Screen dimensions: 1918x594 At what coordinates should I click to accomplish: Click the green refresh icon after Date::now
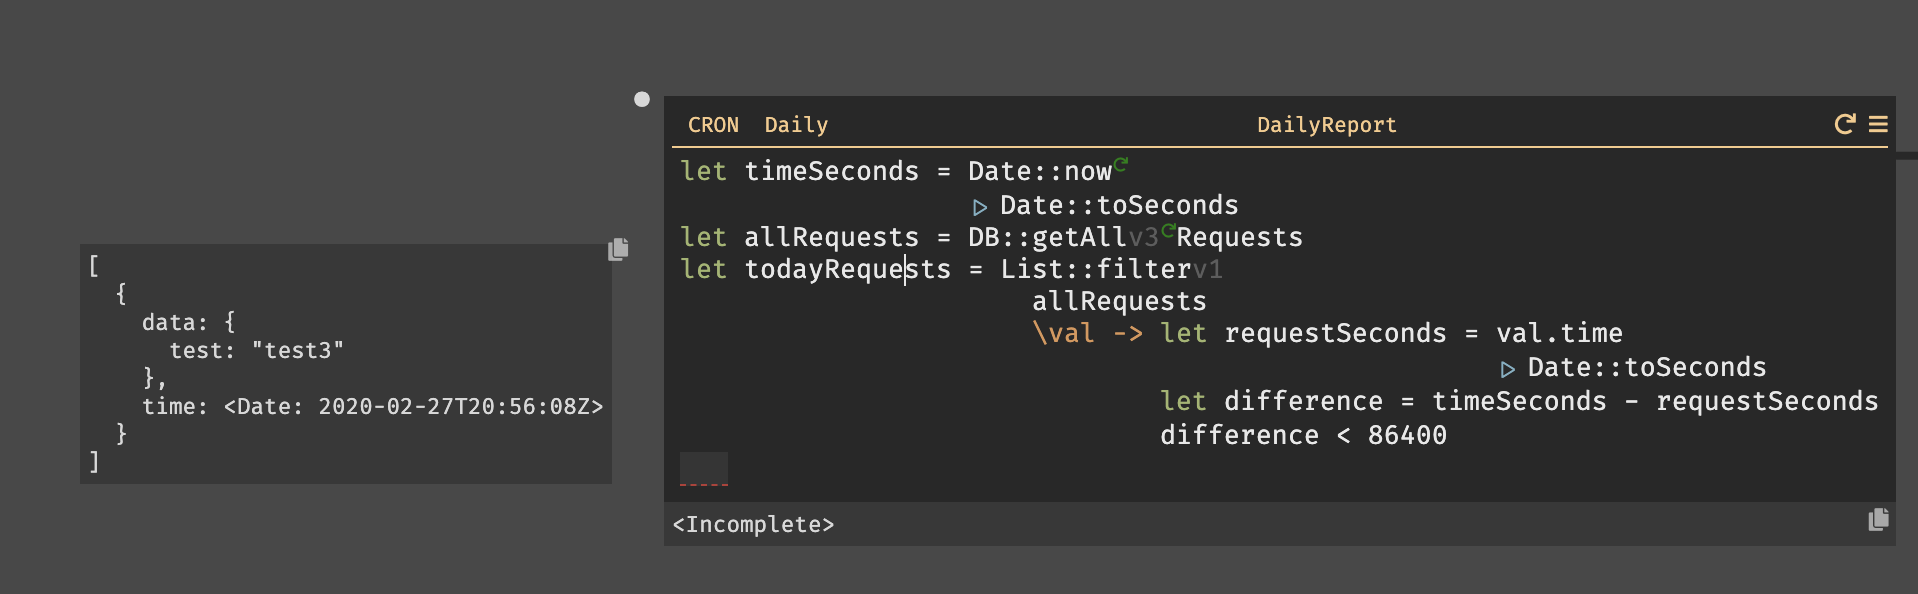tap(1121, 163)
